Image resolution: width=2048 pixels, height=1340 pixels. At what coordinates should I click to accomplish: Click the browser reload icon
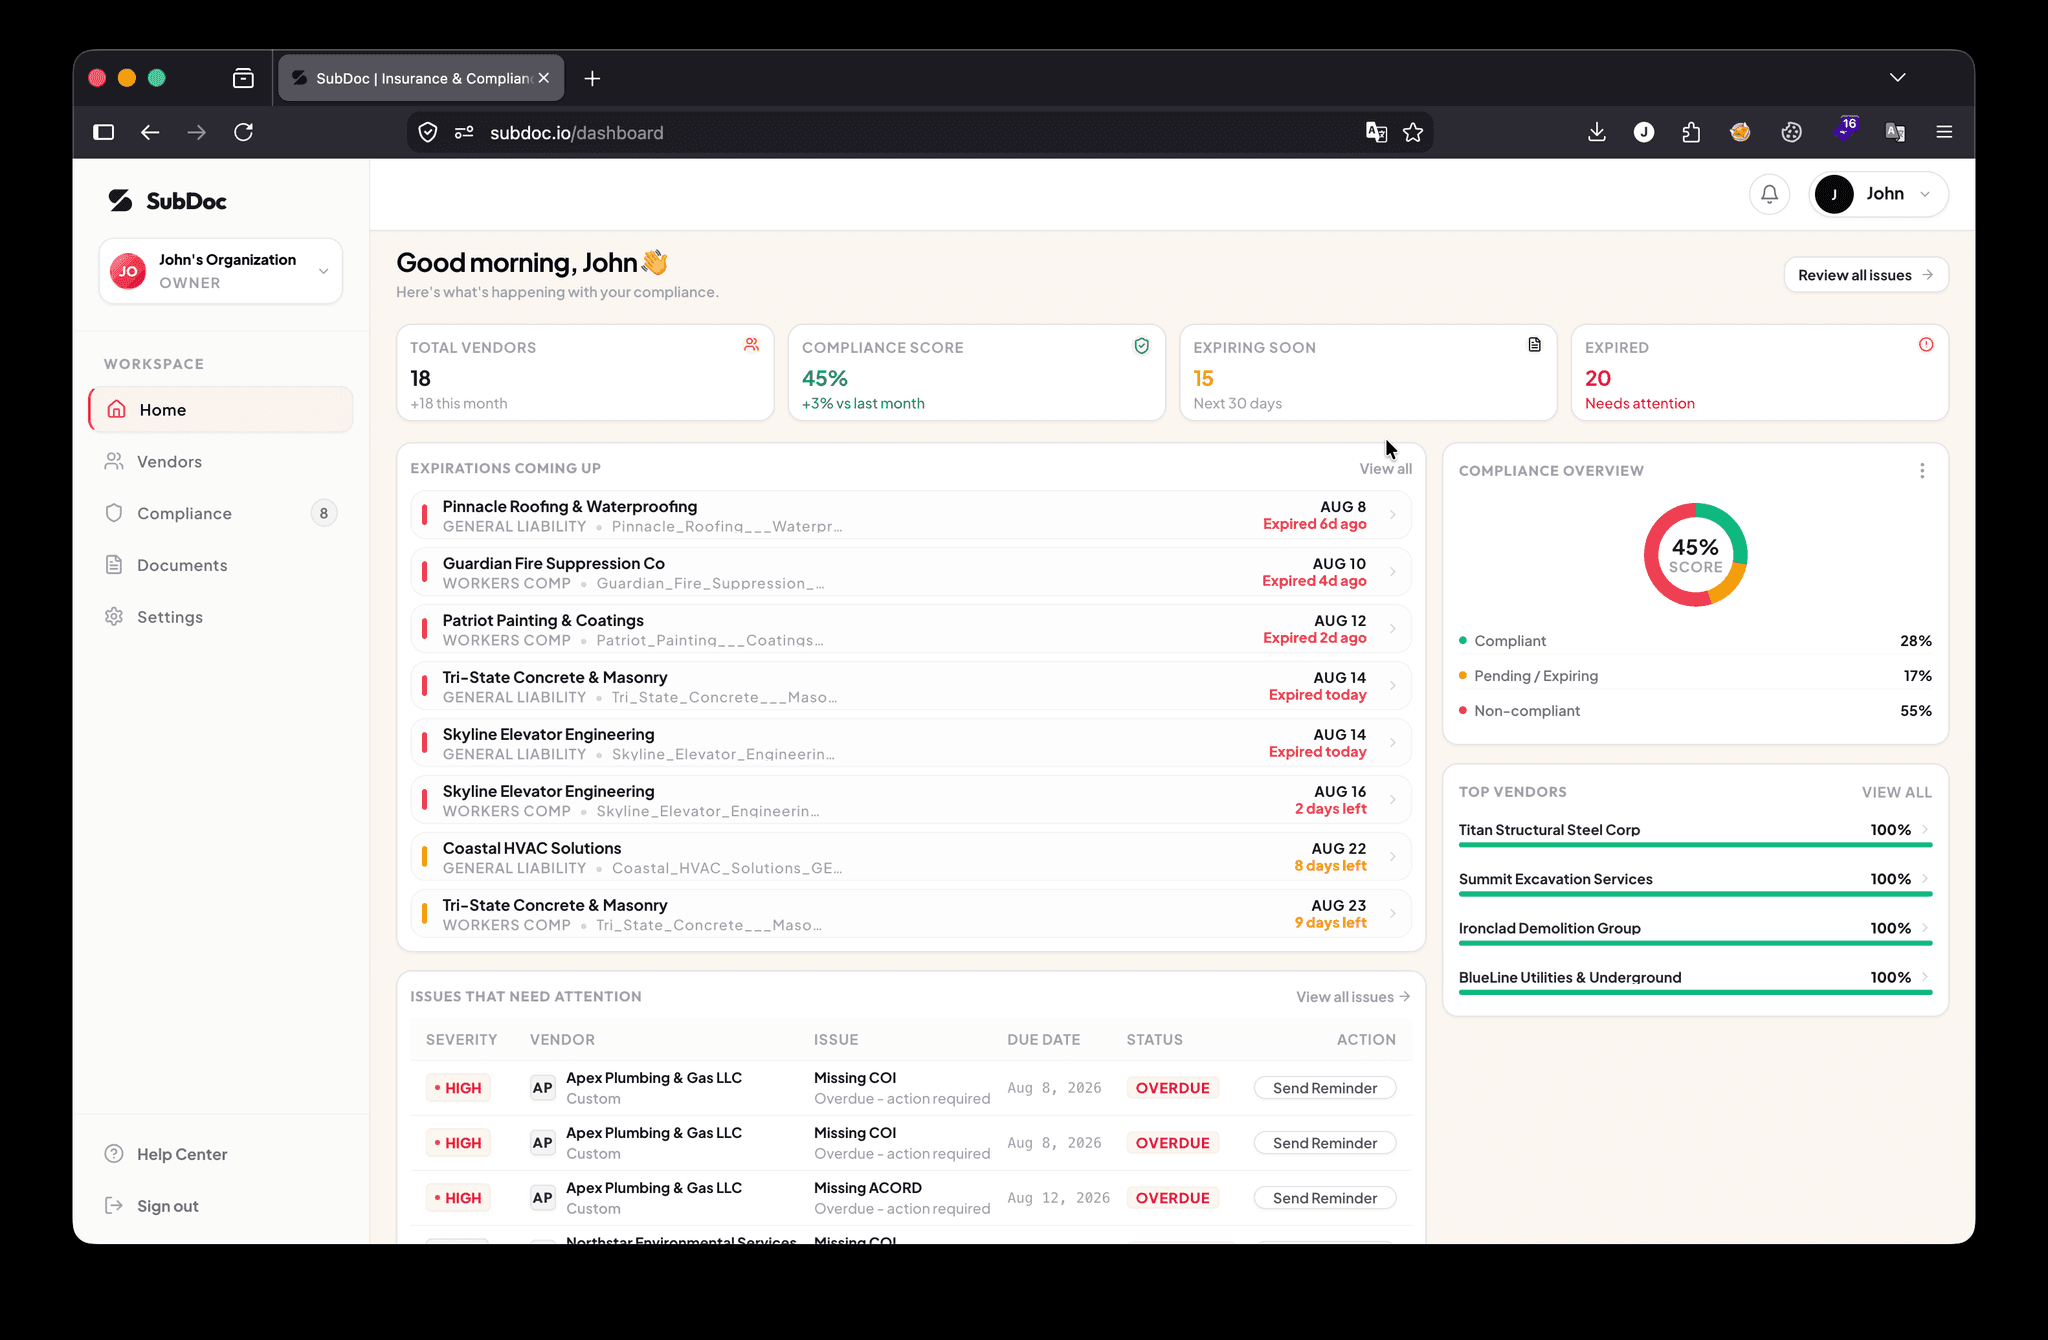(x=243, y=132)
